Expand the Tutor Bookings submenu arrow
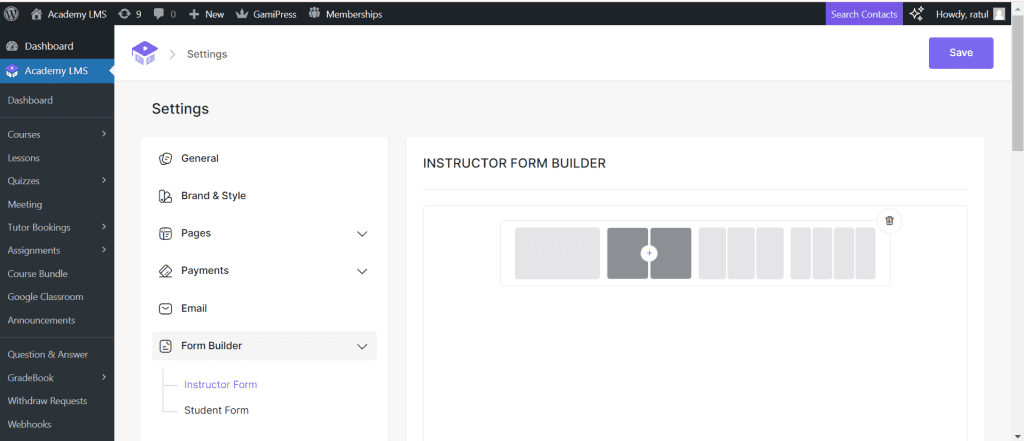 click(x=104, y=227)
